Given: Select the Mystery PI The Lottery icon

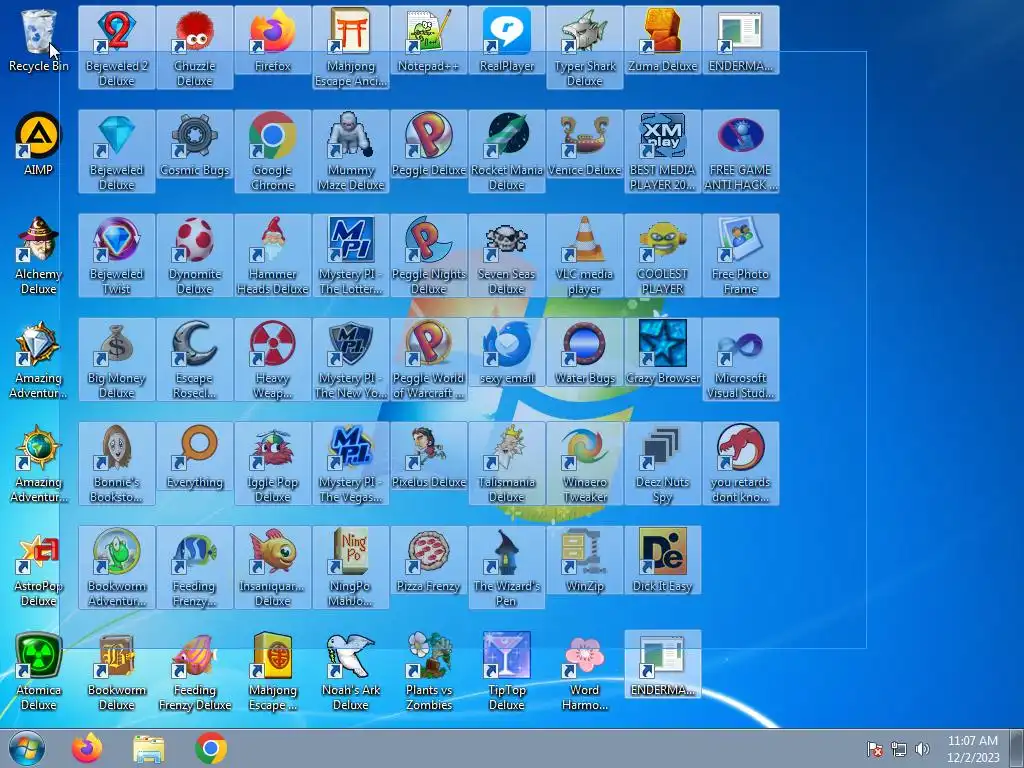Looking at the screenshot, I should click(351, 255).
